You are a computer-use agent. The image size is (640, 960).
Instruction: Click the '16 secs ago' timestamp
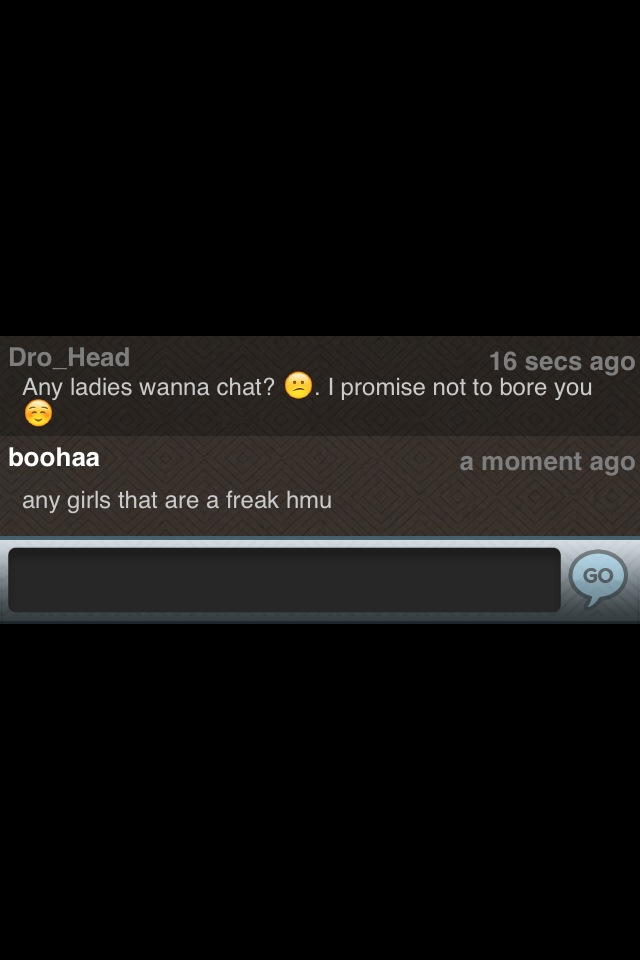[562, 361]
